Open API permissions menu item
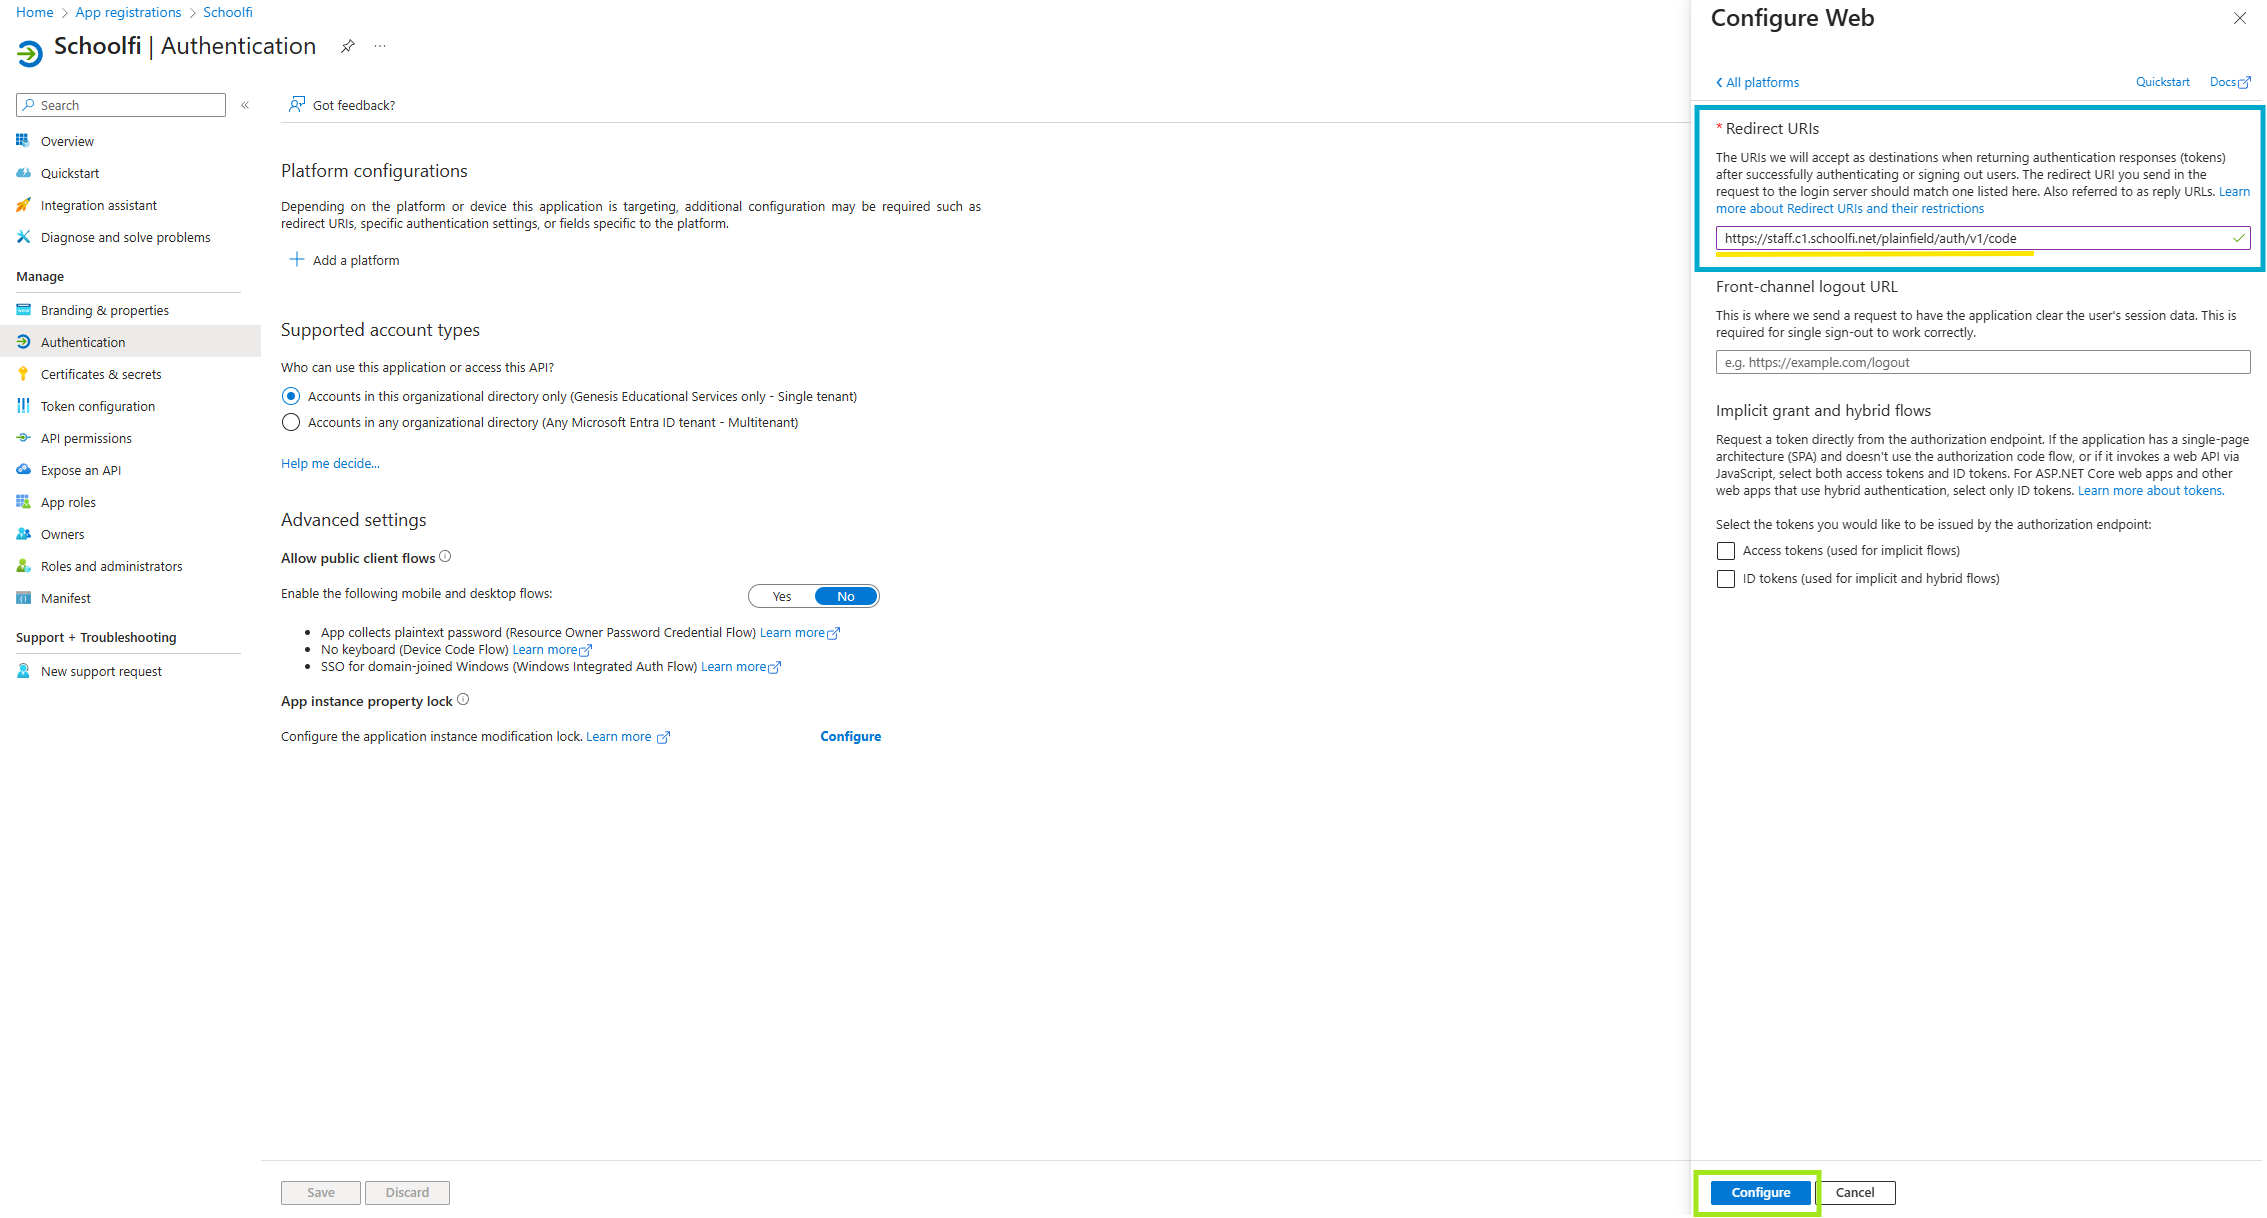 [x=86, y=438]
